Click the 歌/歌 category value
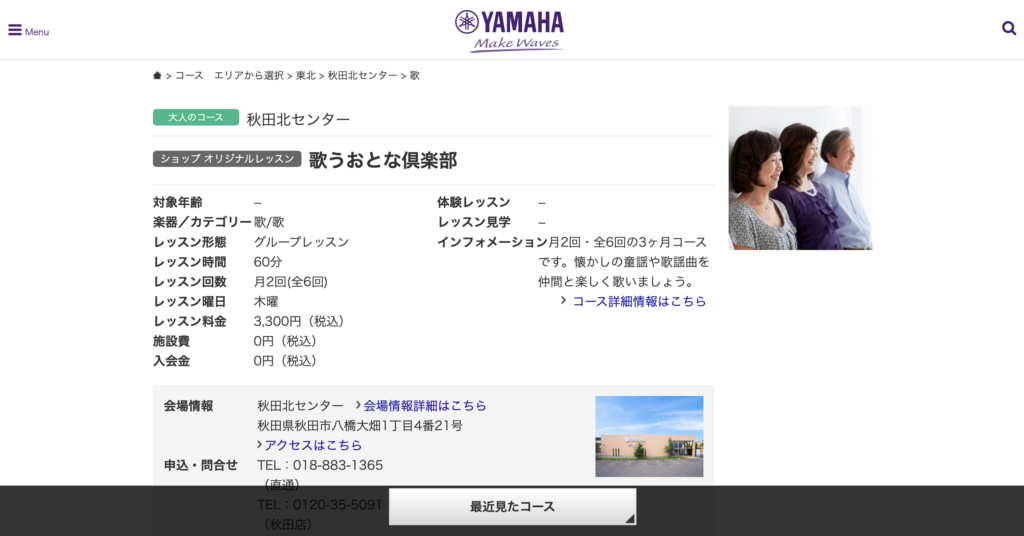The image size is (1024, 536). [269, 222]
